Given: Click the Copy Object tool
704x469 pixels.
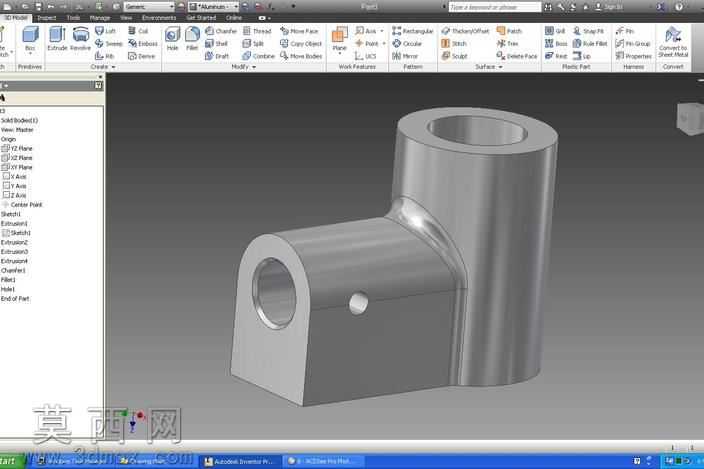Looking at the screenshot, I should point(301,44).
